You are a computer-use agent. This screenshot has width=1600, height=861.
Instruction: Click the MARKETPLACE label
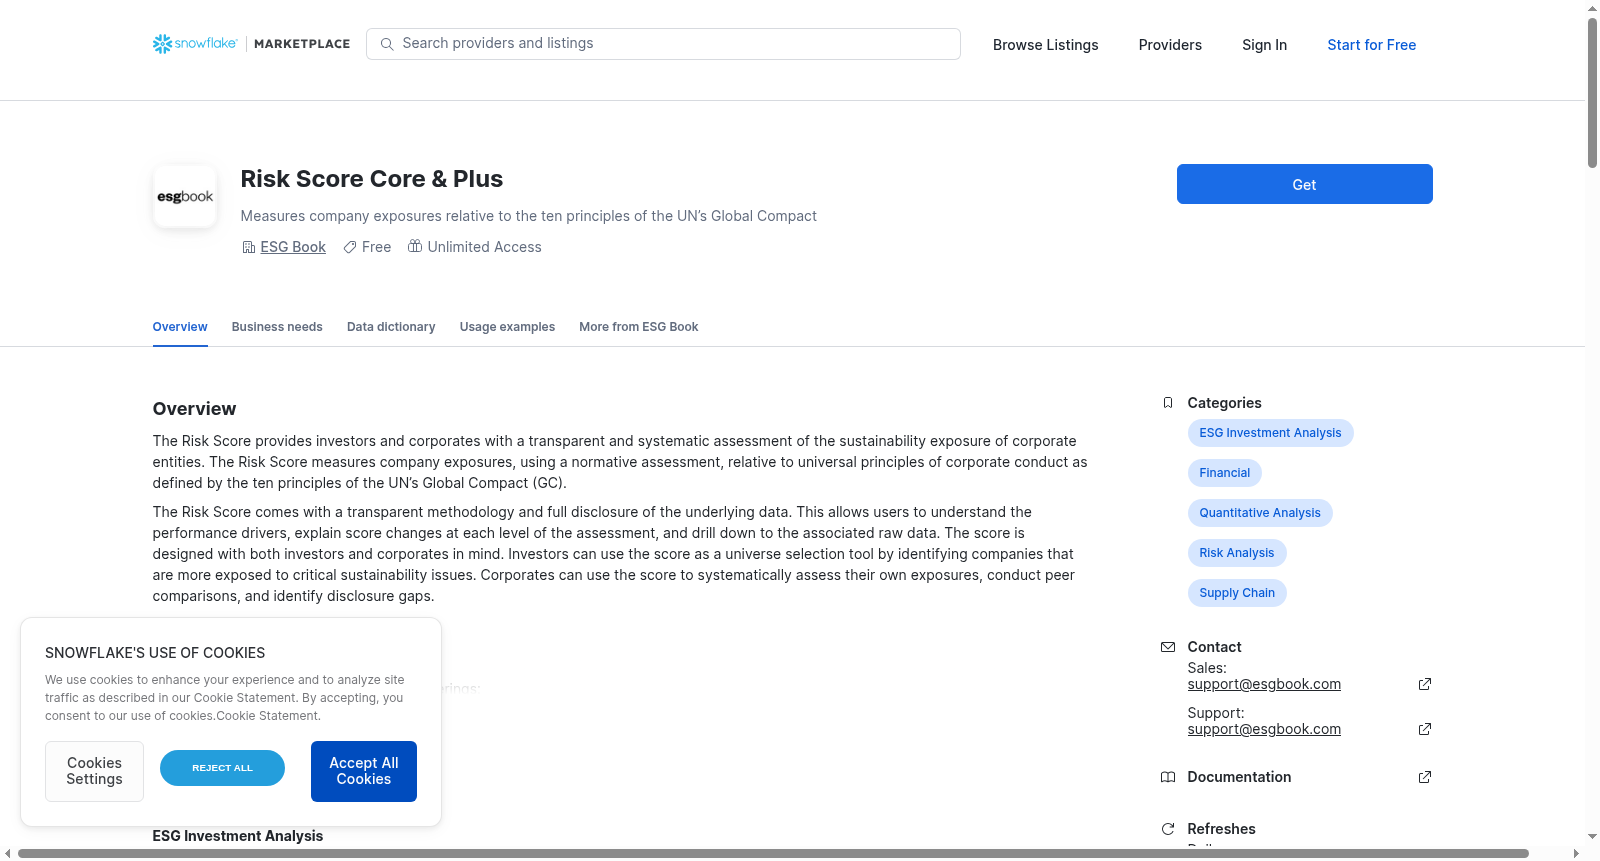(302, 44)
